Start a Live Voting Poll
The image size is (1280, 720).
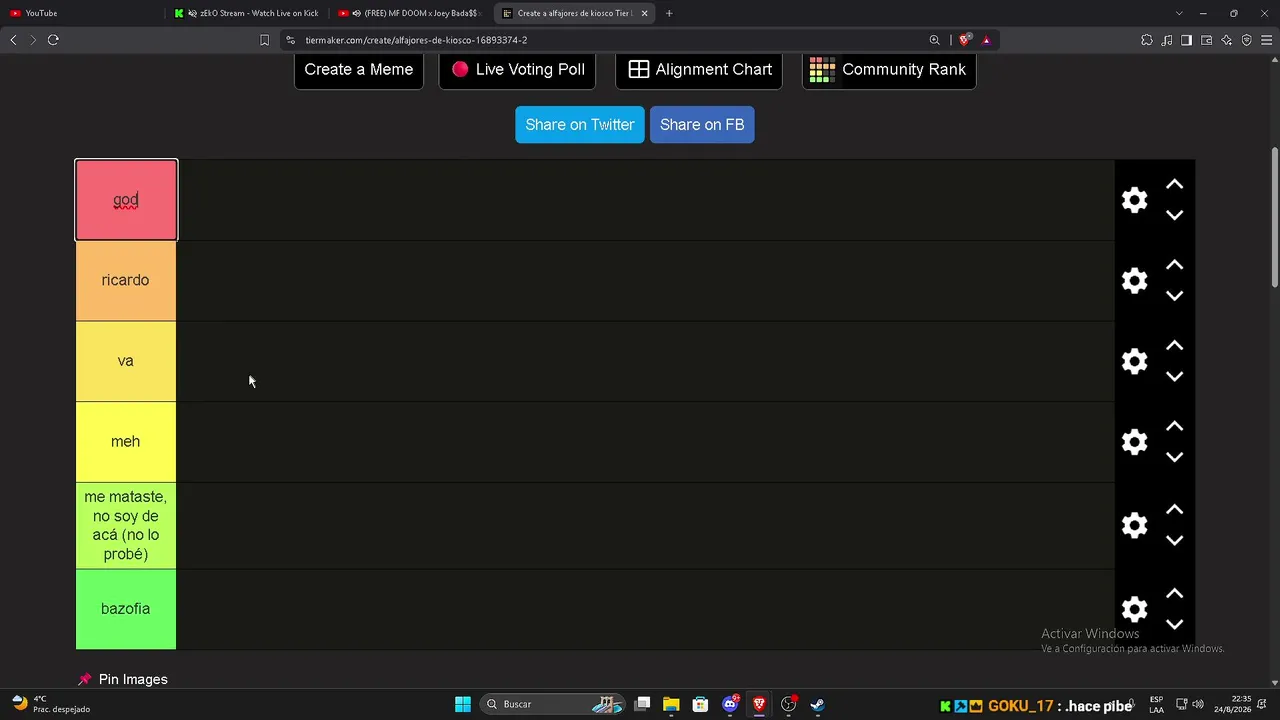coord(518,70)
